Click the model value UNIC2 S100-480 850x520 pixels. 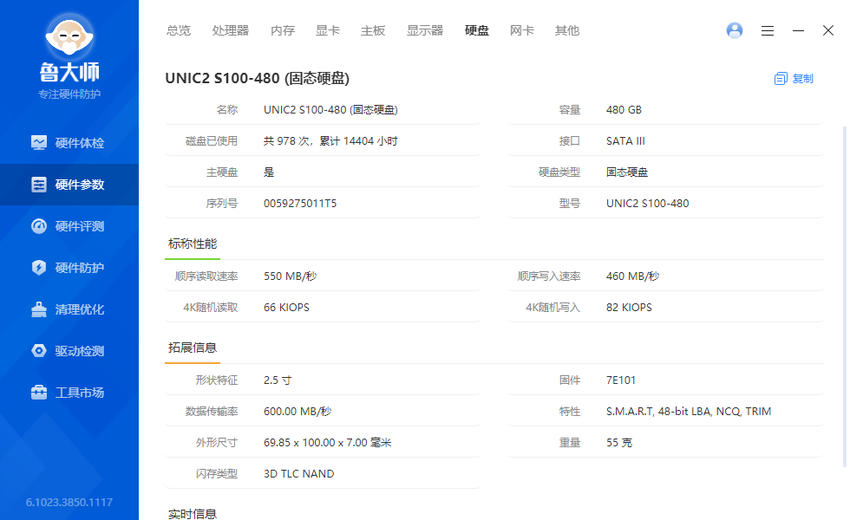click(647, 203)
